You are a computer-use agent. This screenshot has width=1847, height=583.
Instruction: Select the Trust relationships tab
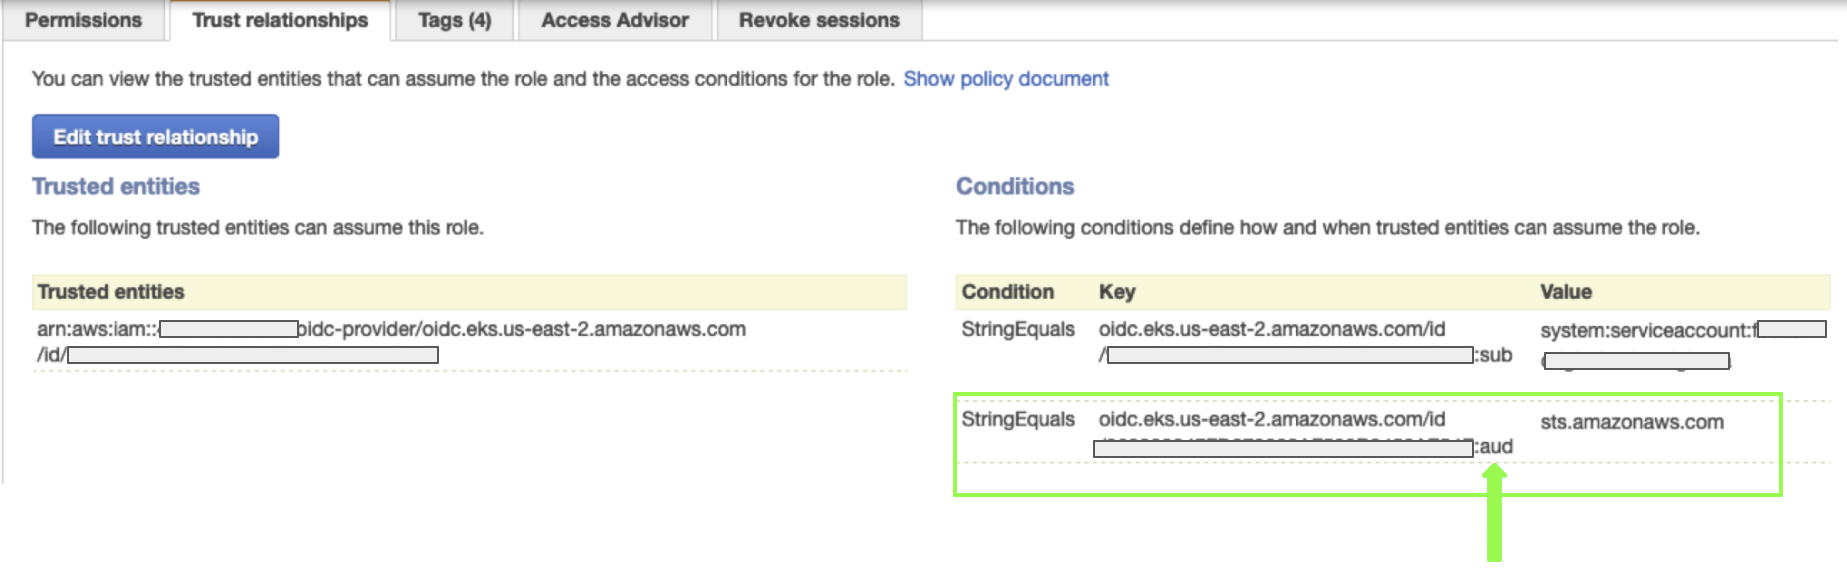(x=280, y=20)
